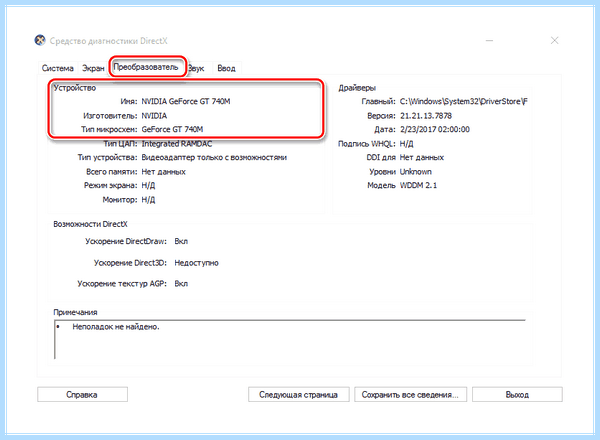Click the Режим экрана value Н/Д
This screenshot has height=440, width=600.
point(148,186)
